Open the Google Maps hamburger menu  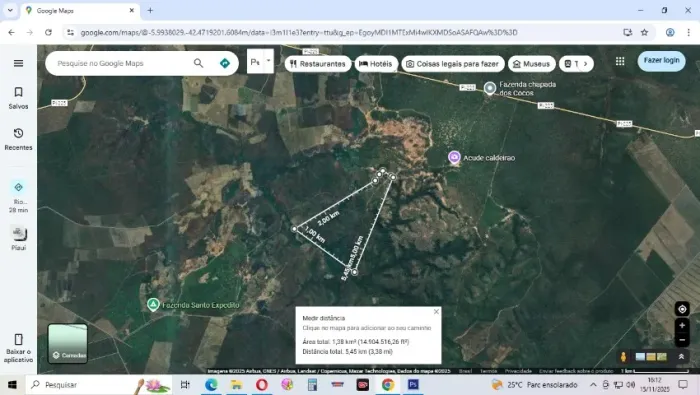pos(18,63)
